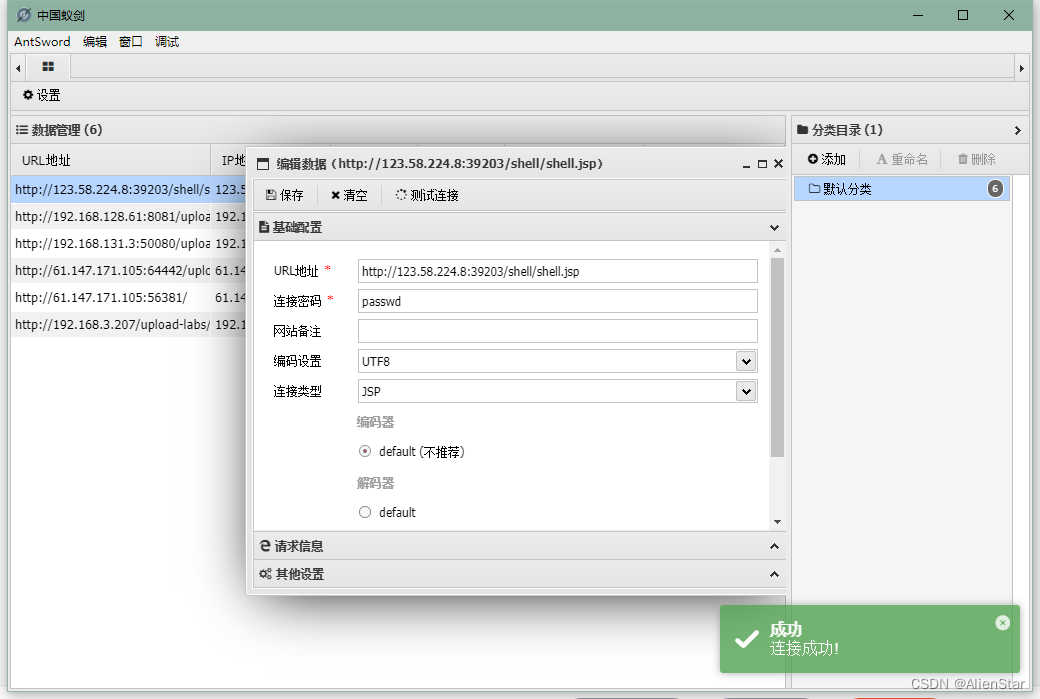Viewport: 1040px width, 699px height.
Task: Minimize the 编辑数据 dialog
Action: (x=746, y=164)
